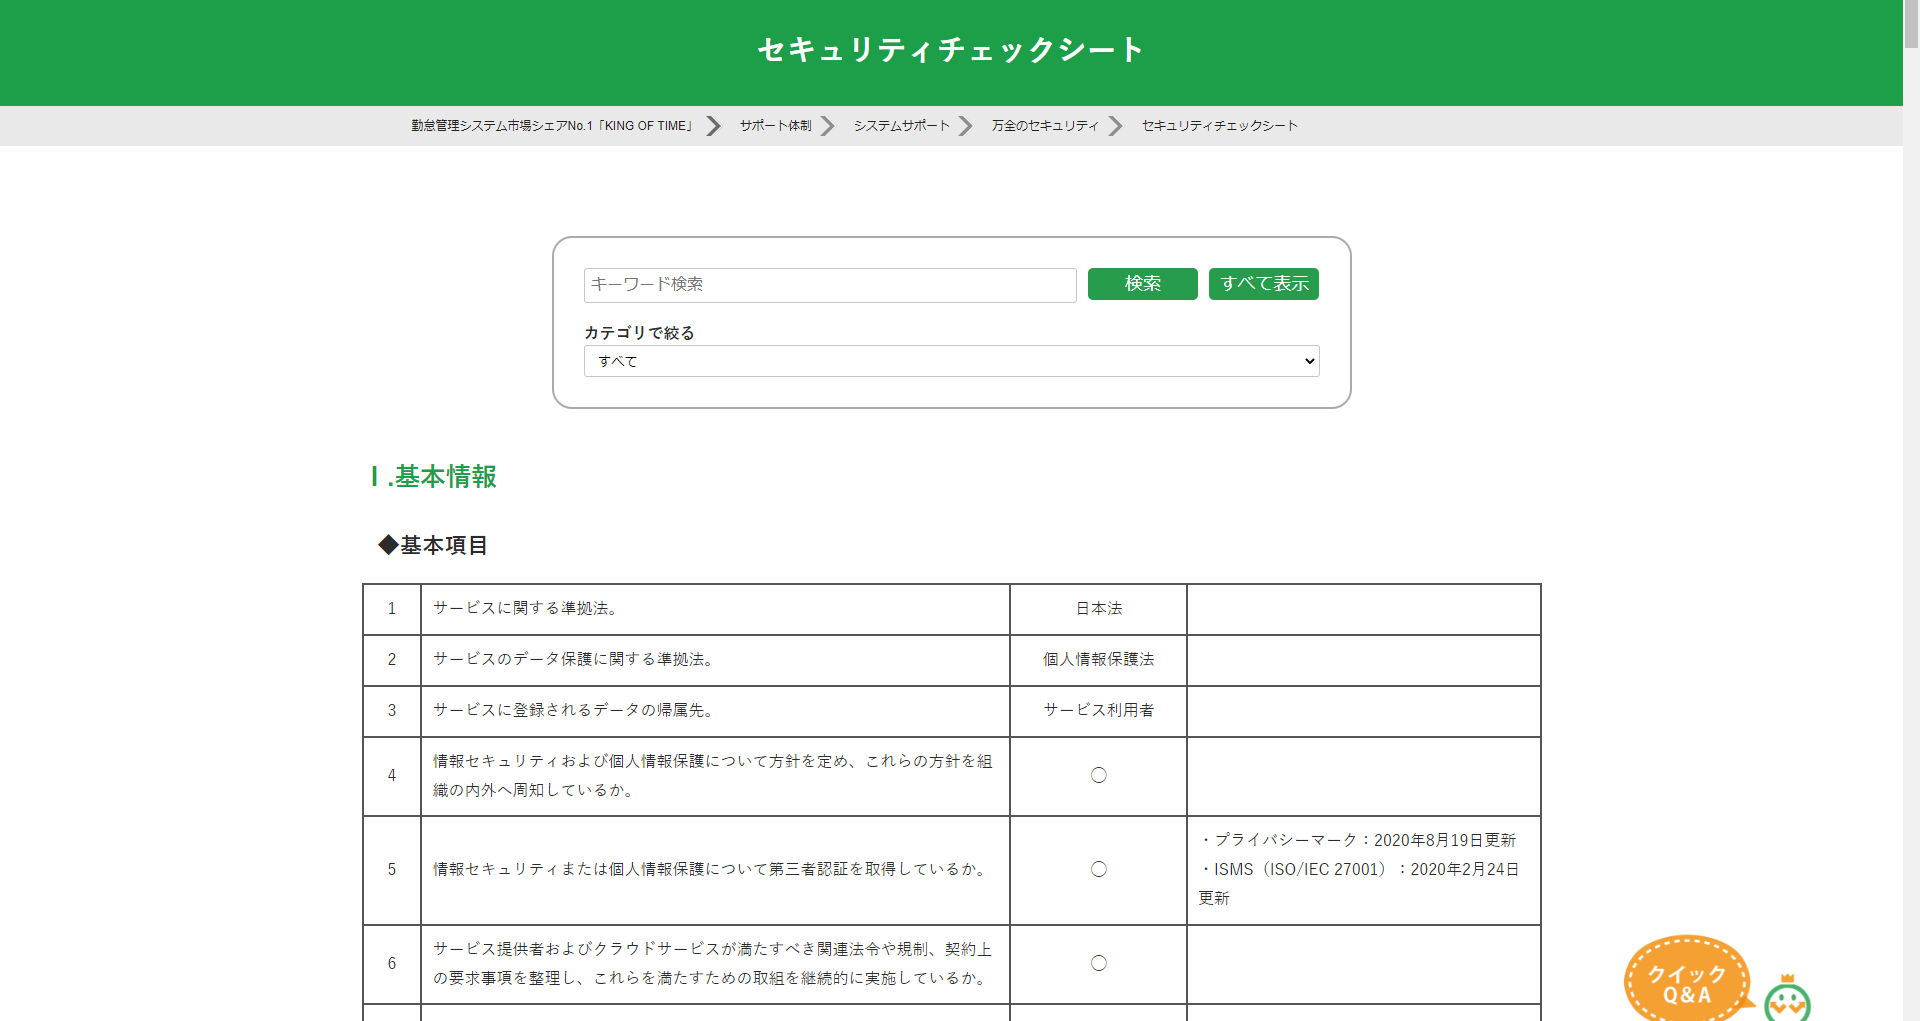Click セキュリティチェックシート breadcrumb item
Screen dimensions: 1920x1021
(1220, 126)
